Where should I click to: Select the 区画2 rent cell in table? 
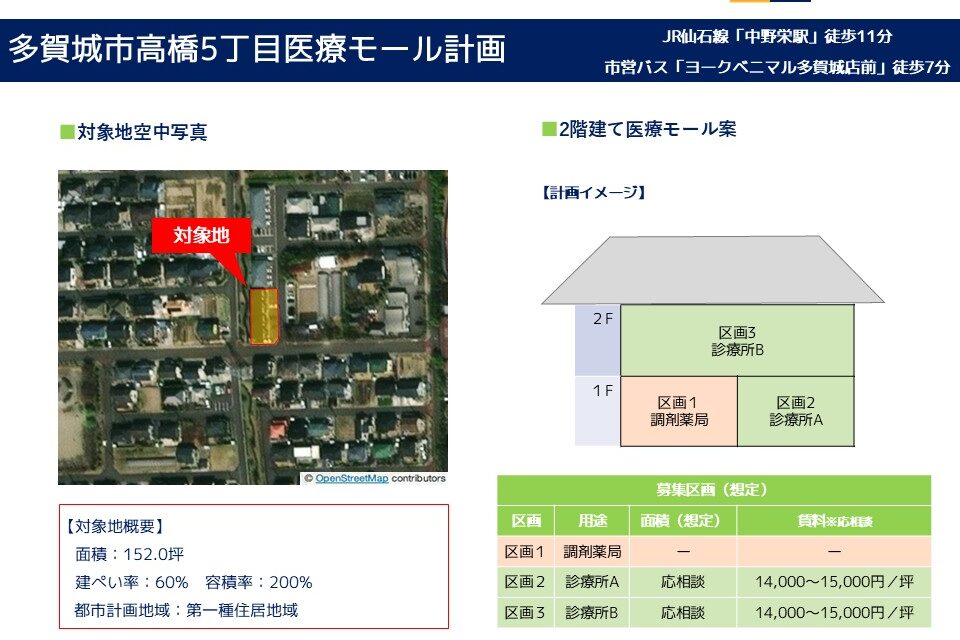(833, 582)
